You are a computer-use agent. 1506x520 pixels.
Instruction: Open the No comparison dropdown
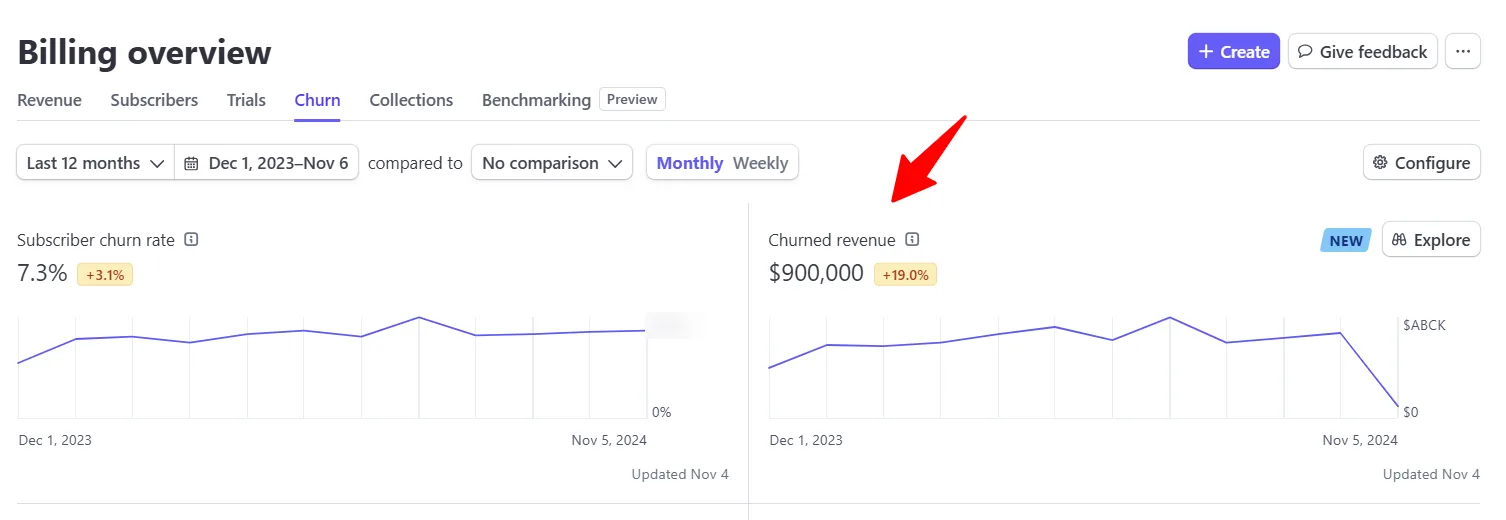click(x=552, y=163)
